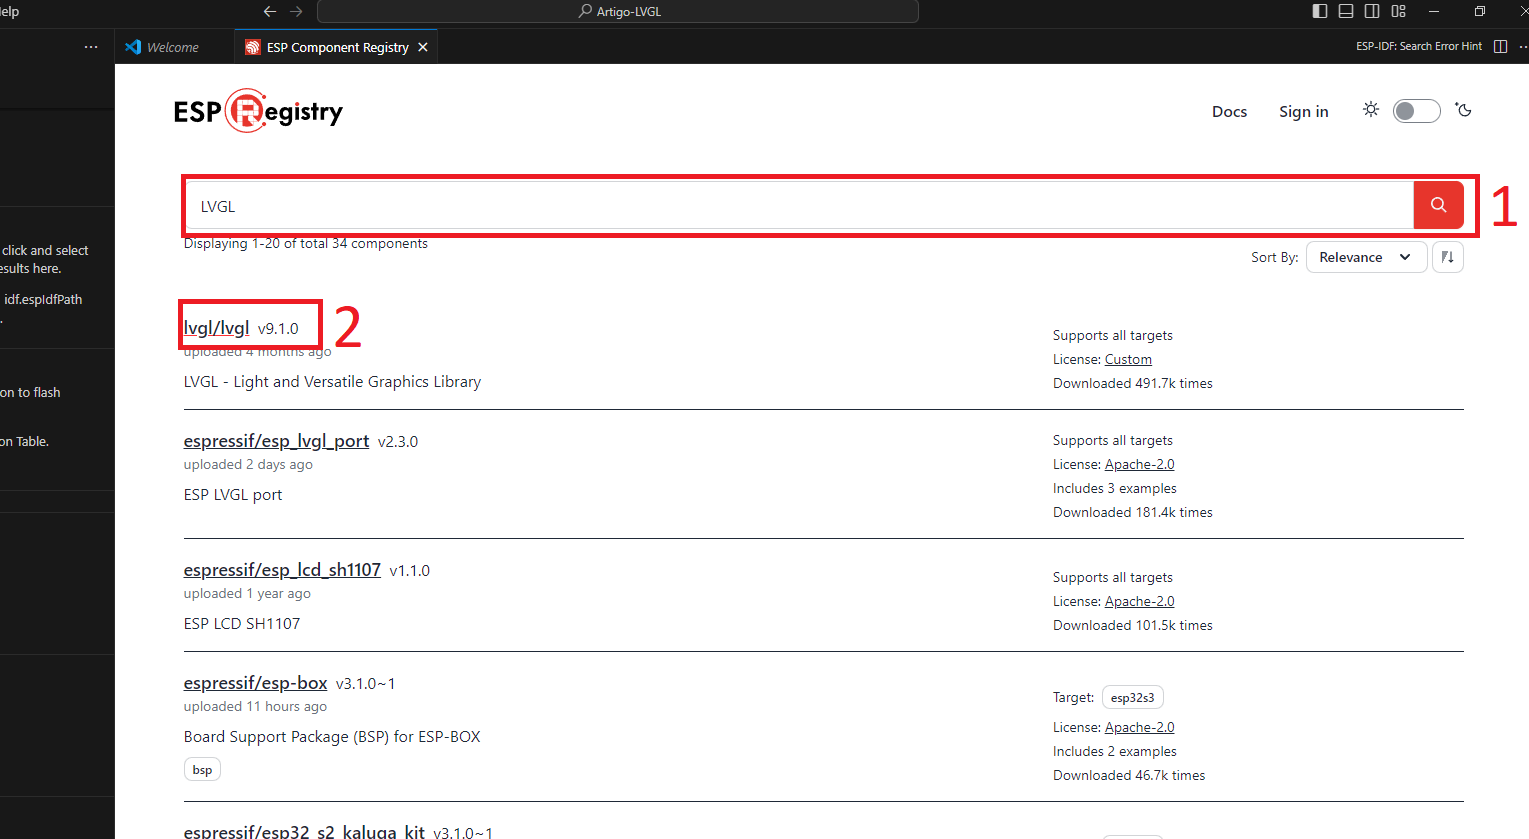Open Apache-2.0 license for esp_lcd_sh1107

coord(1139,601)
